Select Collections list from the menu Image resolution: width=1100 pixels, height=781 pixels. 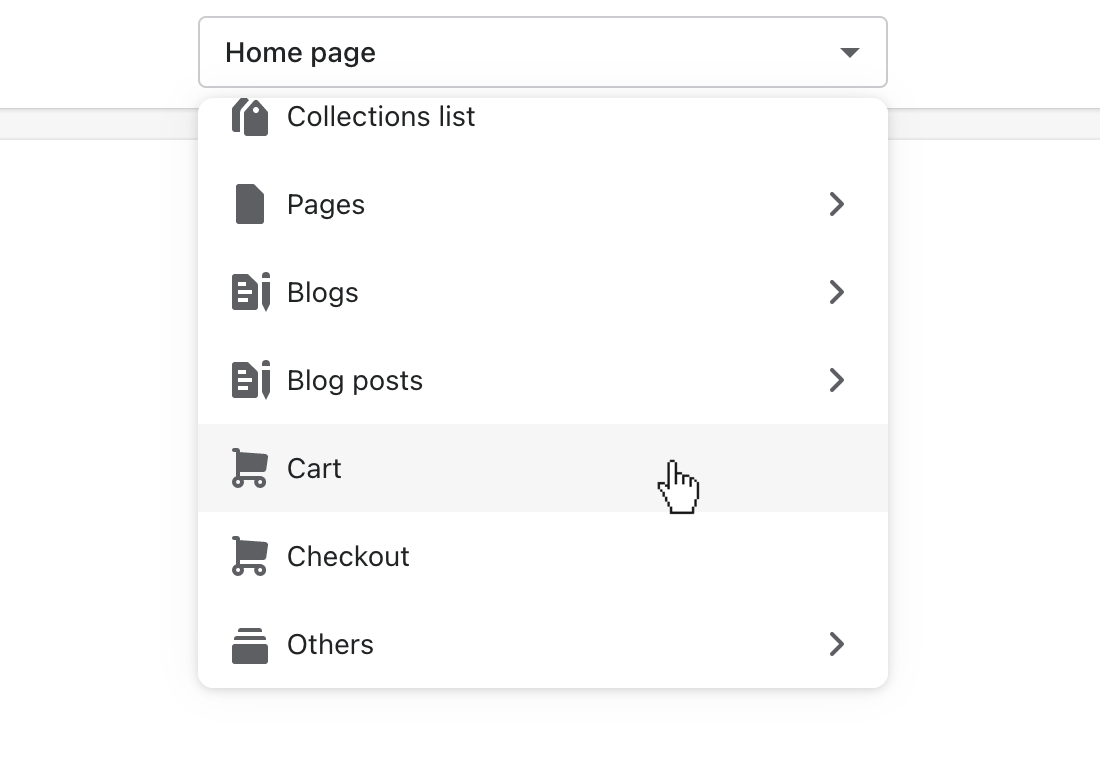pyautogui.click(x=381, y=117)
